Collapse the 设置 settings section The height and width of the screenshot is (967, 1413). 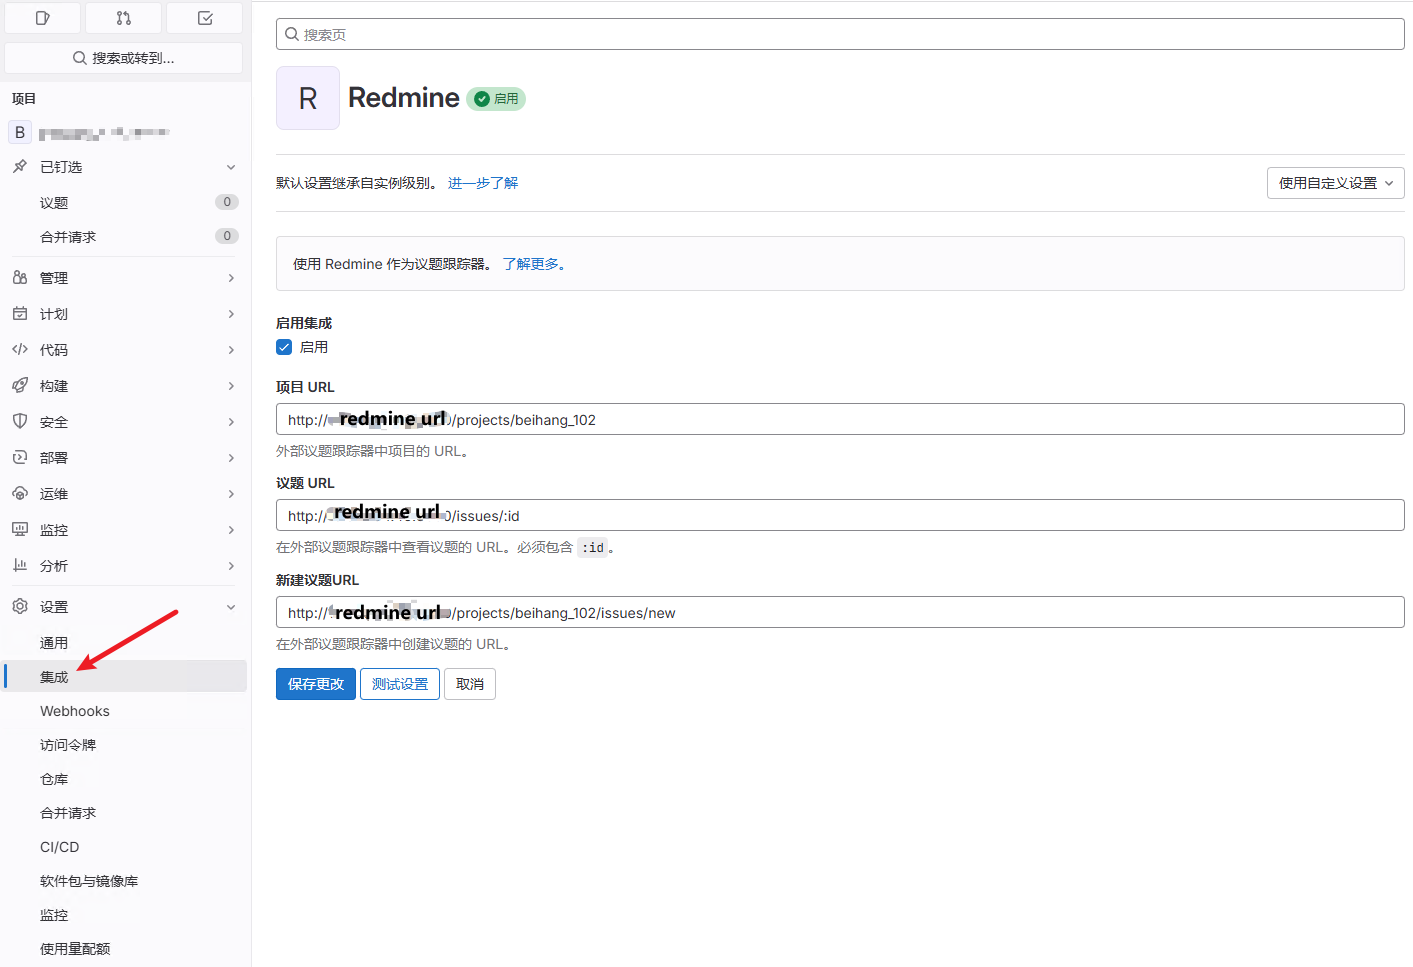pyautogui.click(x=231, y=607)
